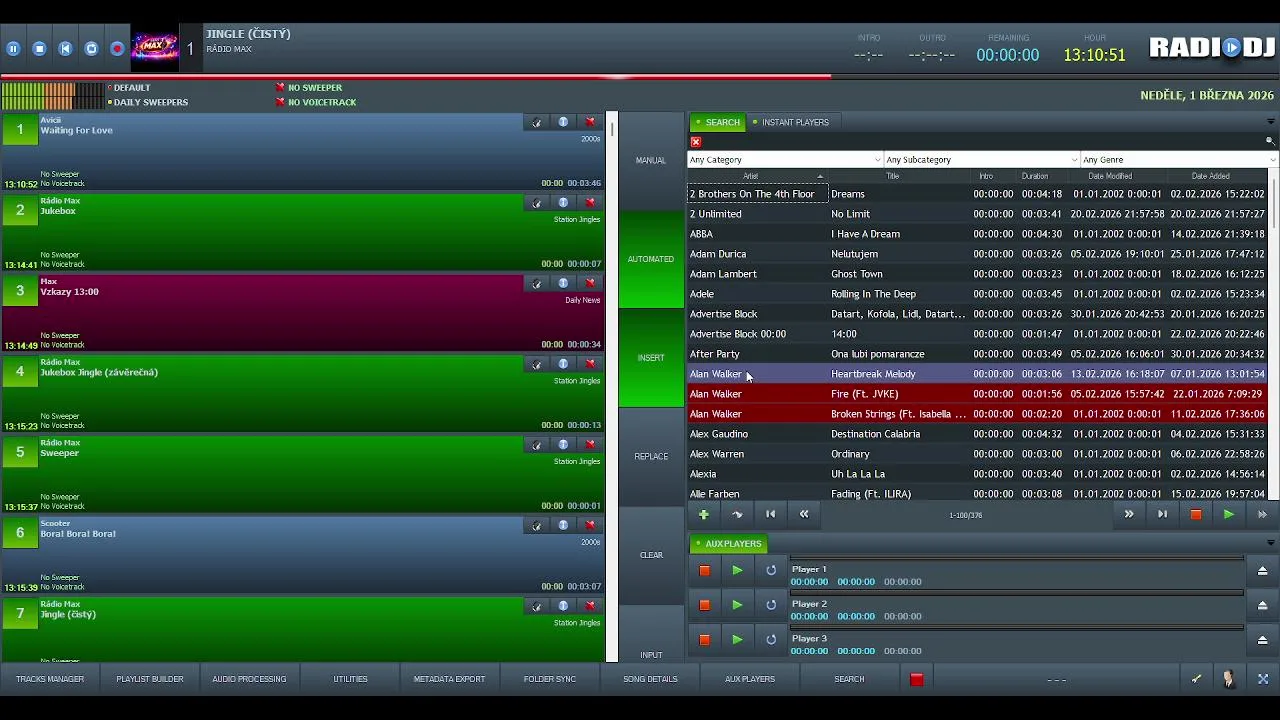Screen dimensions: 1280x720
Task: Toggle INSERT mode button
Action: click(x=650, y=358)
